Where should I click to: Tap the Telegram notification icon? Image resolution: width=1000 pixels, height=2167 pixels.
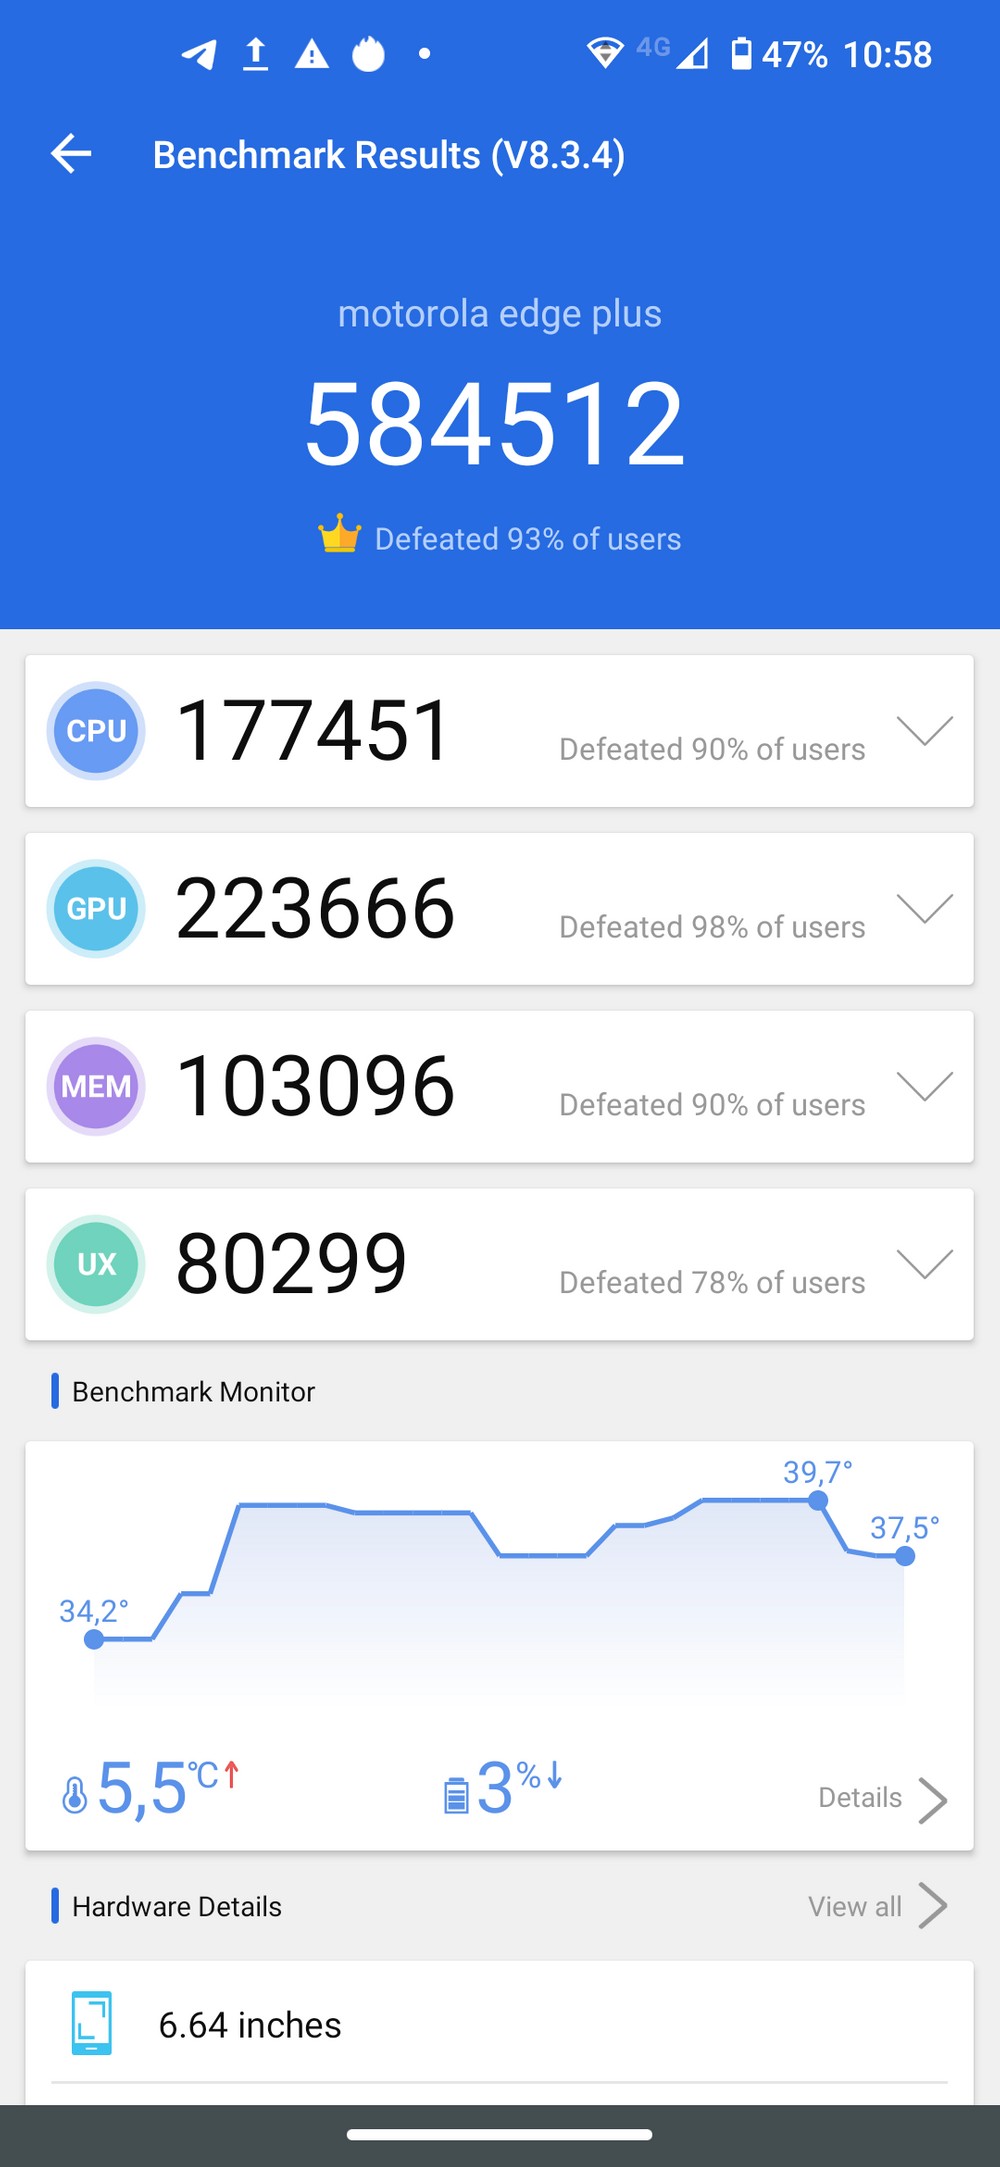(x=199, y=54)
